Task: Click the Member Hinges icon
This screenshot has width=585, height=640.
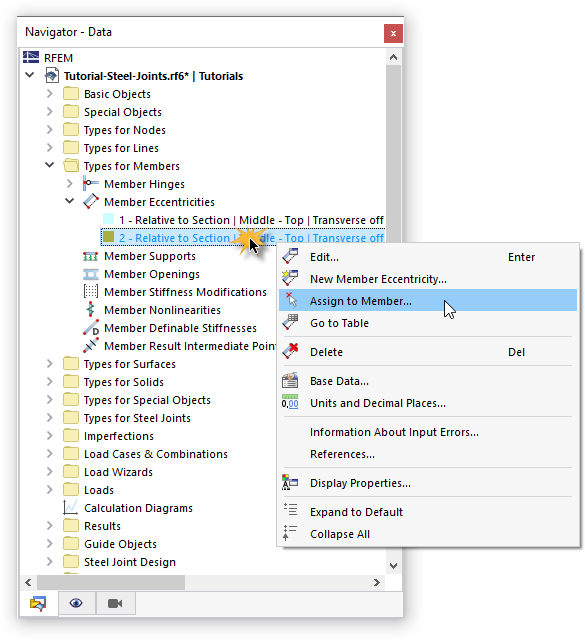Action: pos(90,184)
